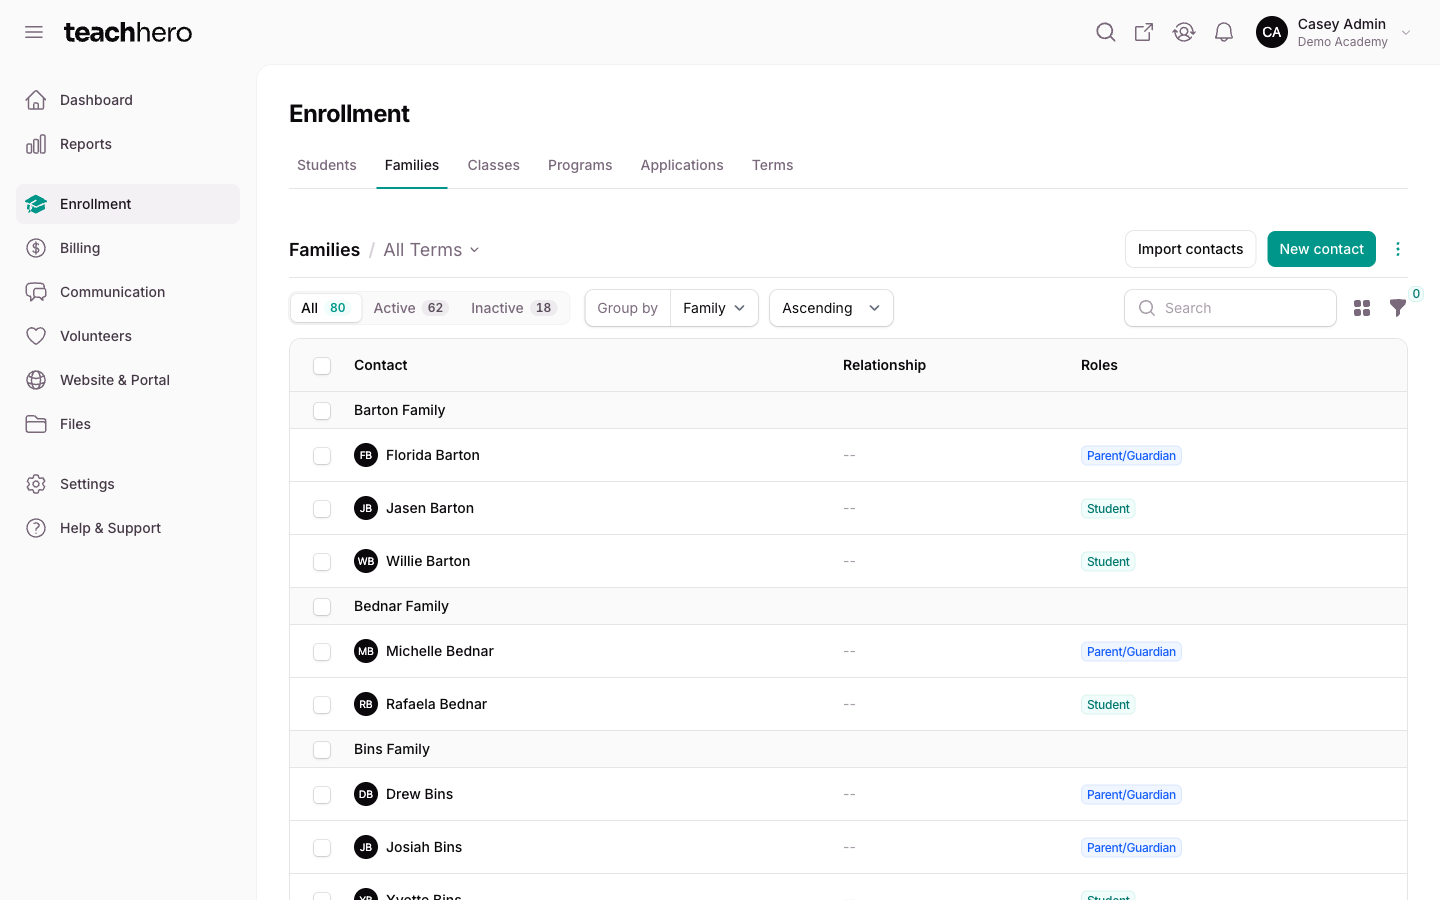Screen dimensions: 1440x900
Task: Show All 80 contacts
Action: point(325,308)
